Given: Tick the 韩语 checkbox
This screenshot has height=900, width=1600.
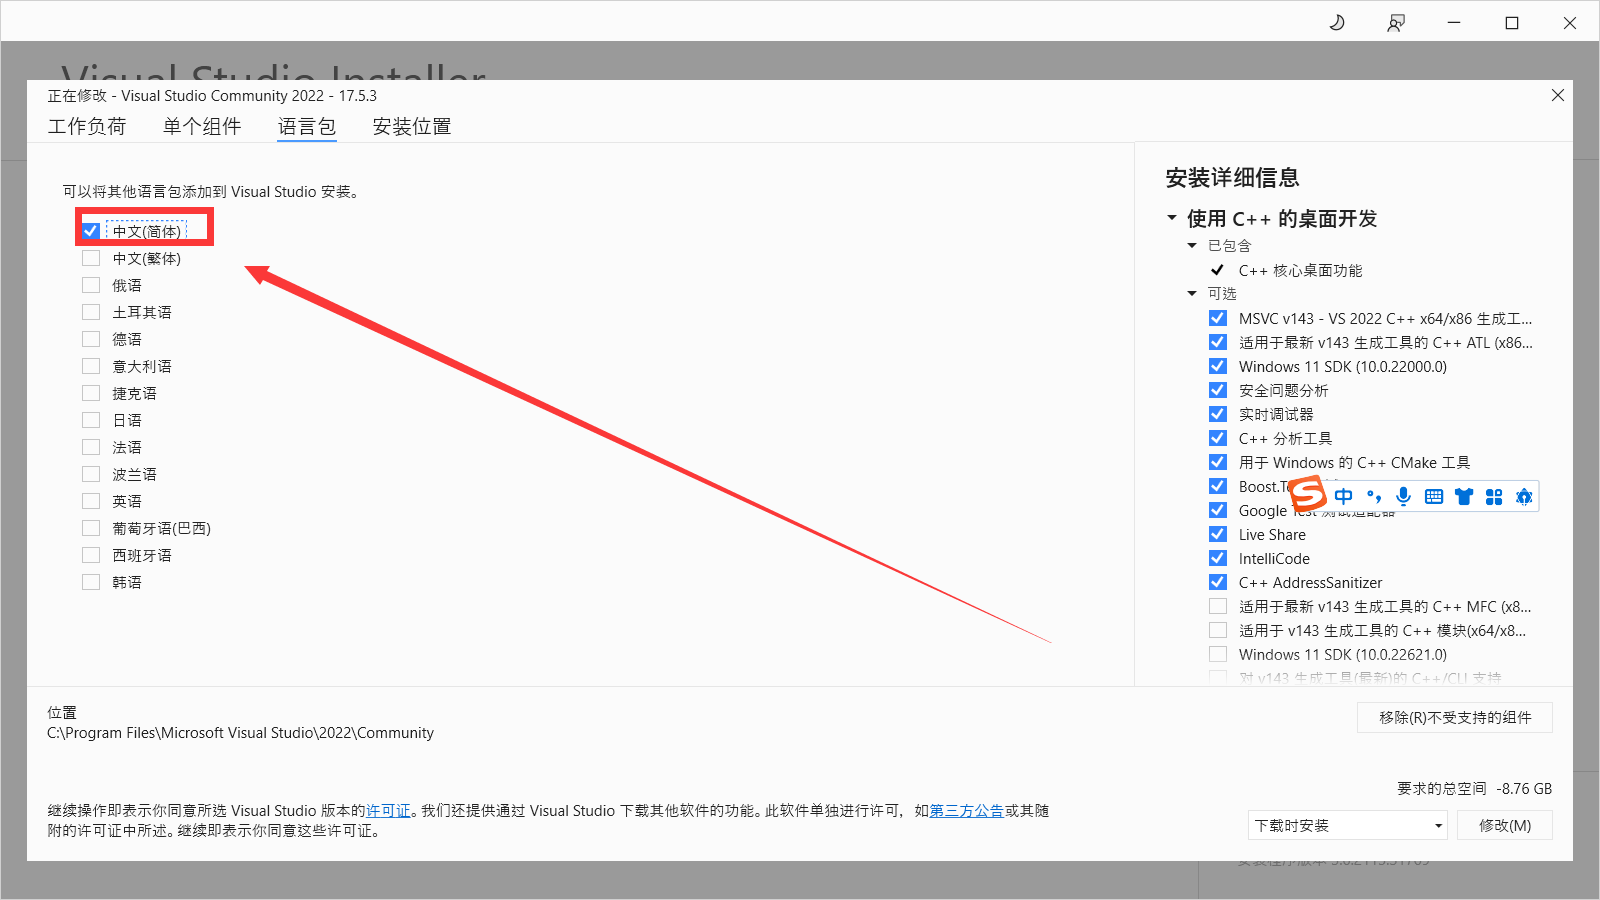Looking at the screenshot, I should [91, 582].
